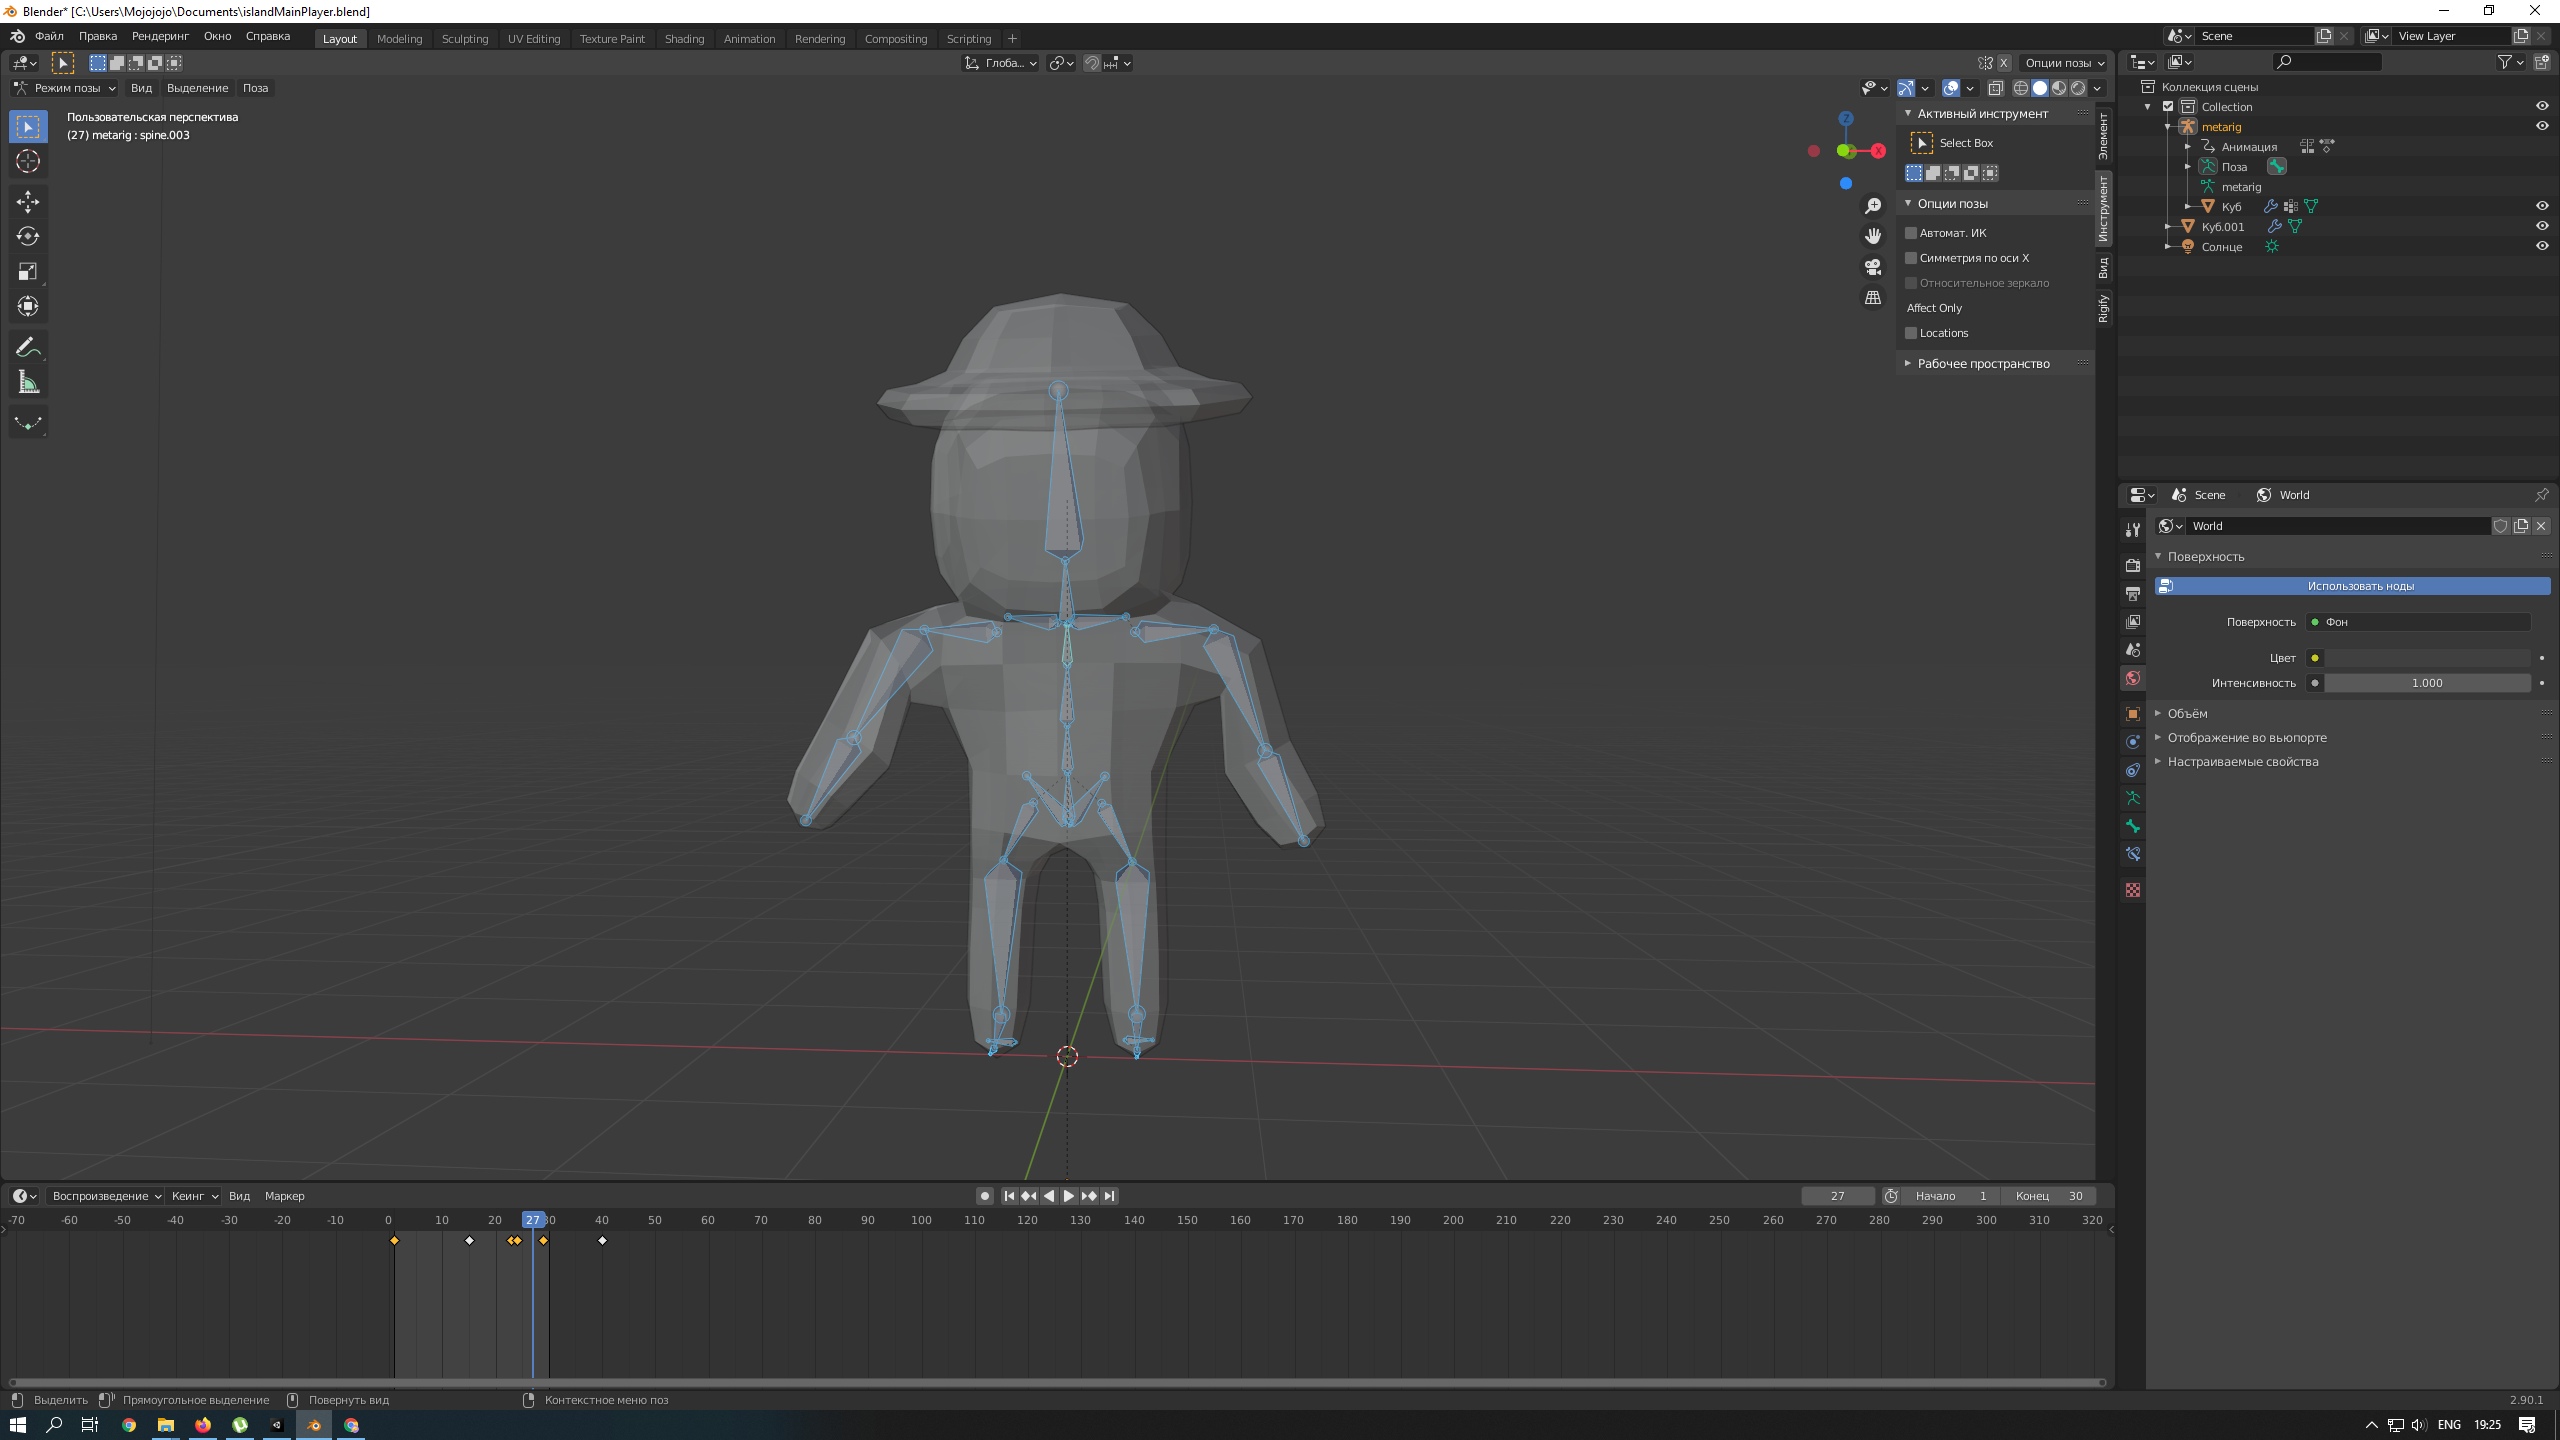Expand the Объём panel
Image resolution: width=2560 pixels, height=1440 pixels.
pyautogui.click(x=2186, y=714)
